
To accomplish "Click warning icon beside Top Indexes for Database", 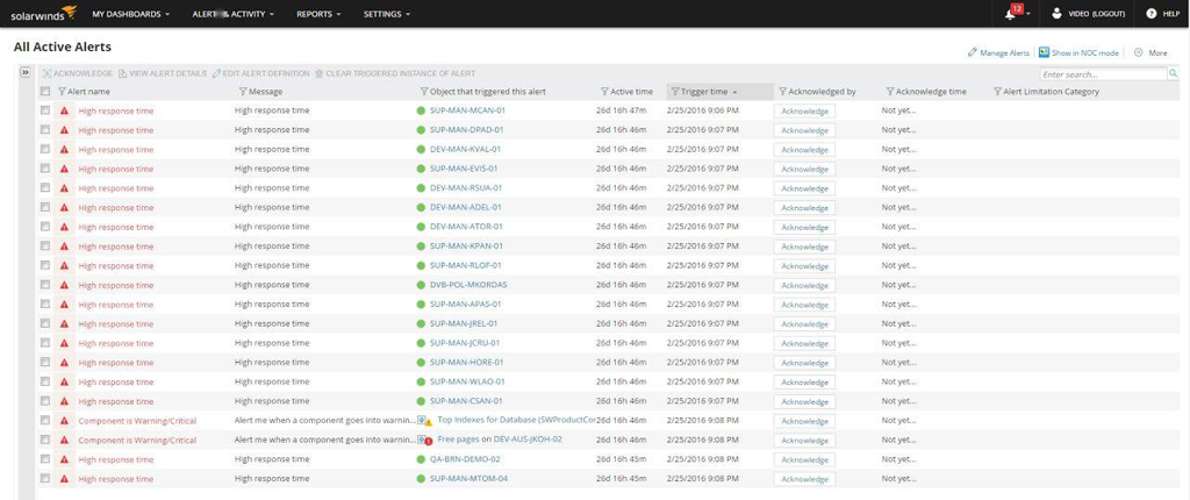I will tap(425, 420).
